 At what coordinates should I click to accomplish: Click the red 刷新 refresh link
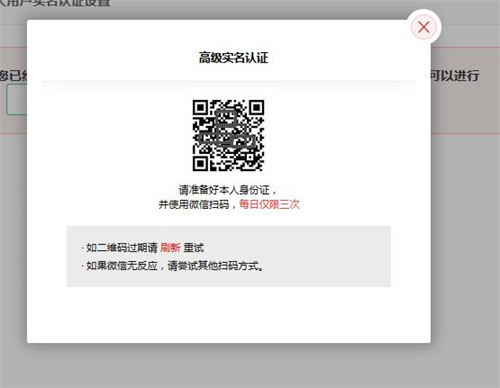(170, 248)
